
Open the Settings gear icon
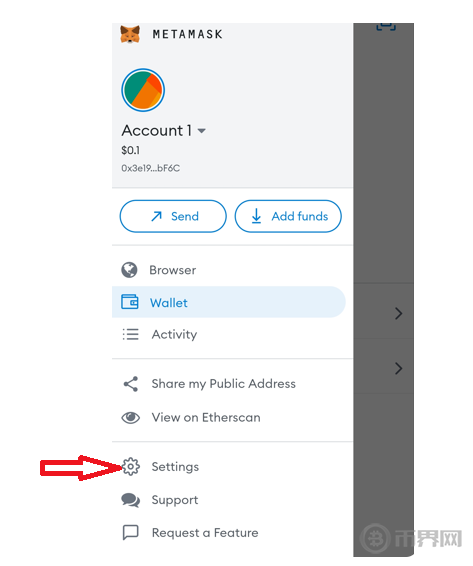[x=130, y=467]
